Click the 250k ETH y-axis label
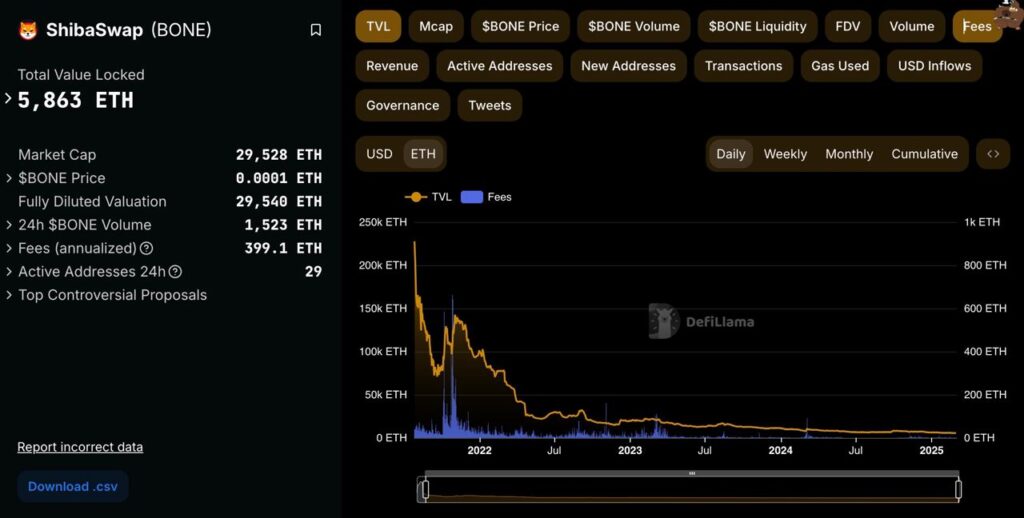 tap(383, 222)
